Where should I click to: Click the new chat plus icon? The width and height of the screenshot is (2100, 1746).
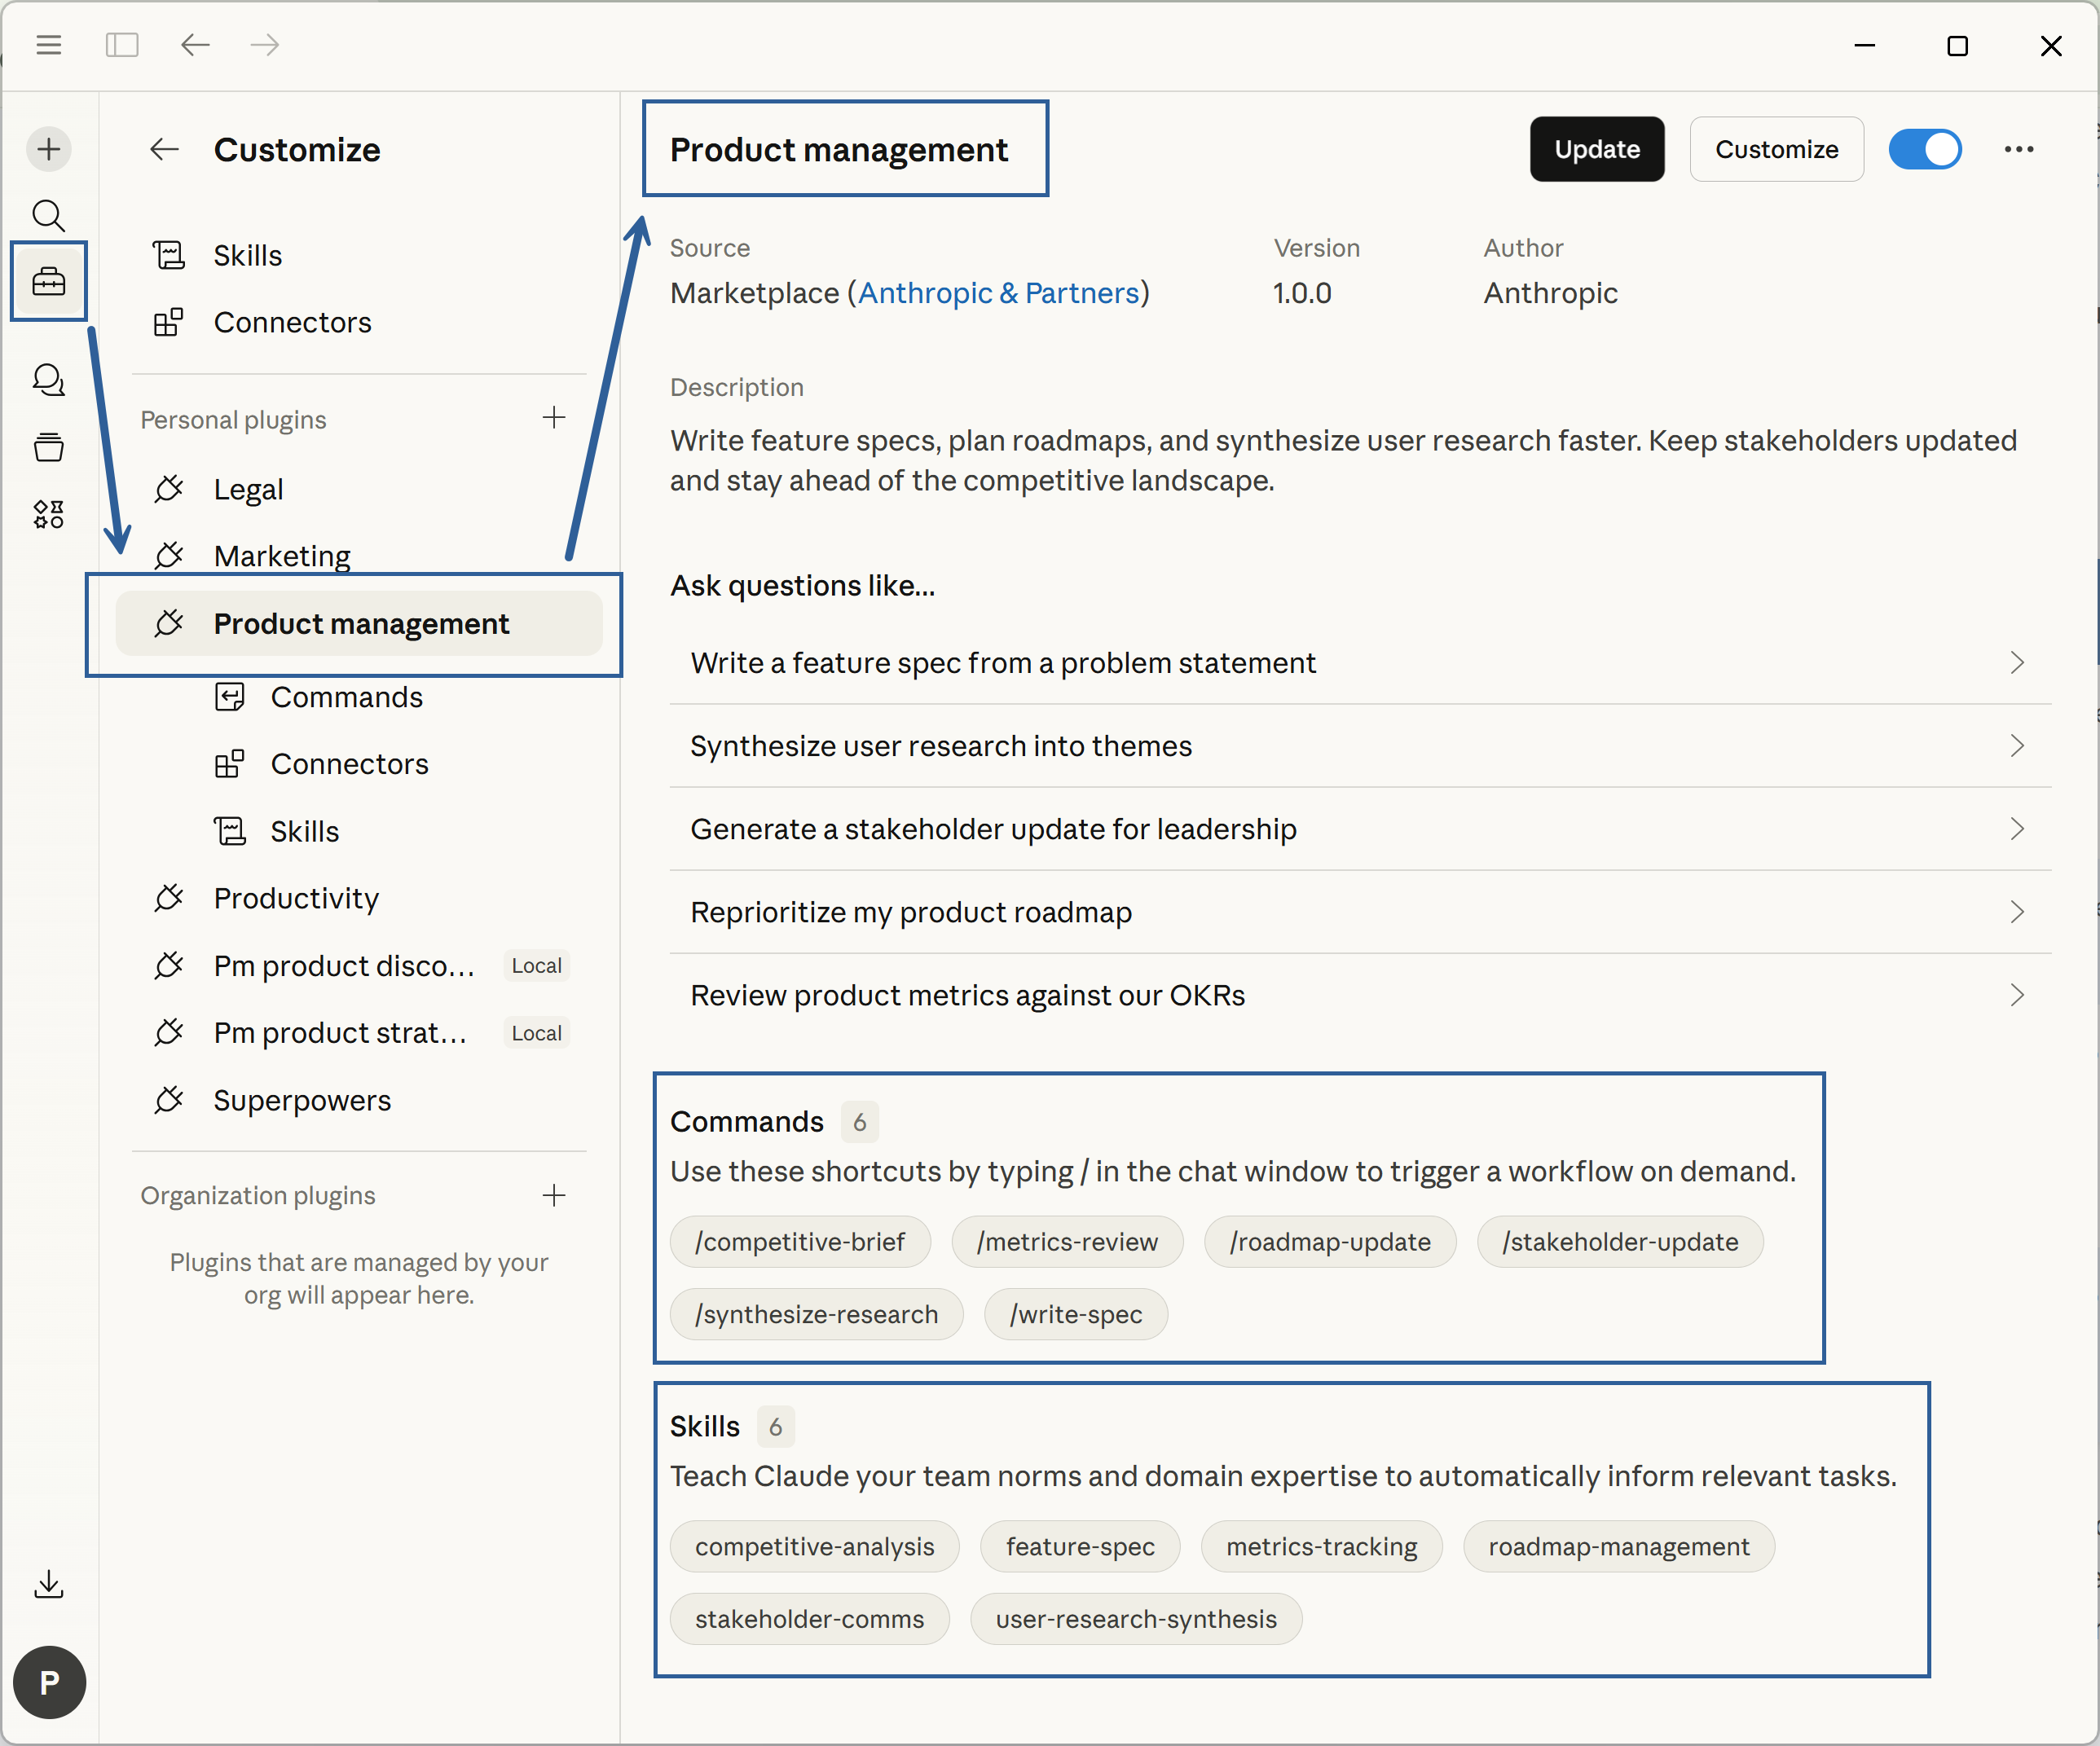[x=48, y=149]
